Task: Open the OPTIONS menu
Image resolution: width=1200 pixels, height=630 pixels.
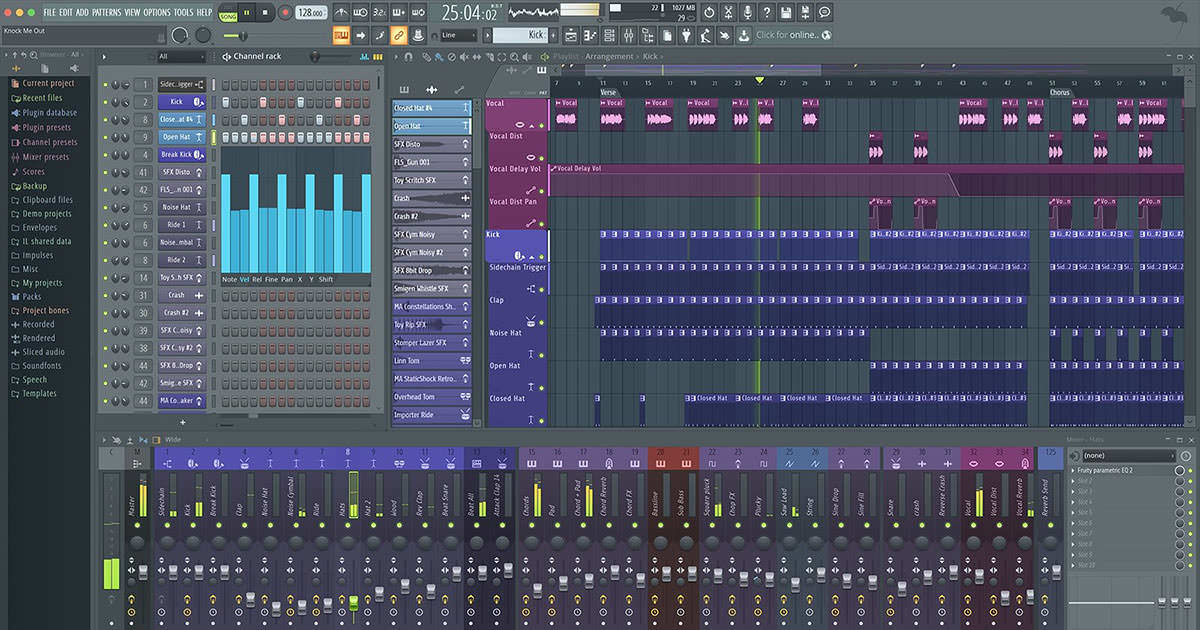Action: (x=157, y=12)
